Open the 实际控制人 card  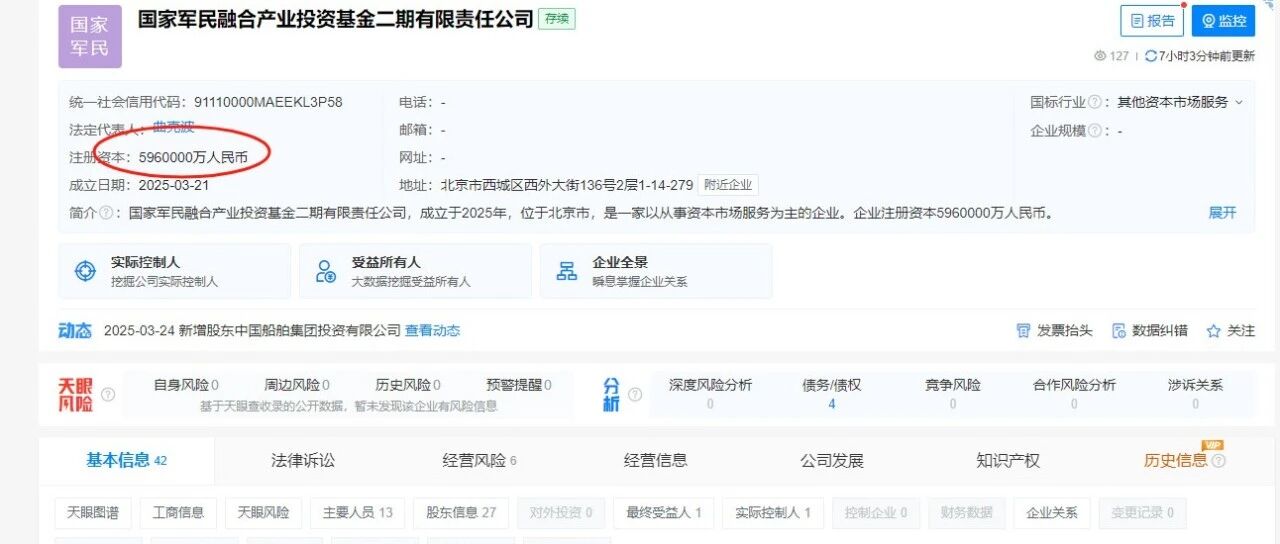(x=174, y=271)
